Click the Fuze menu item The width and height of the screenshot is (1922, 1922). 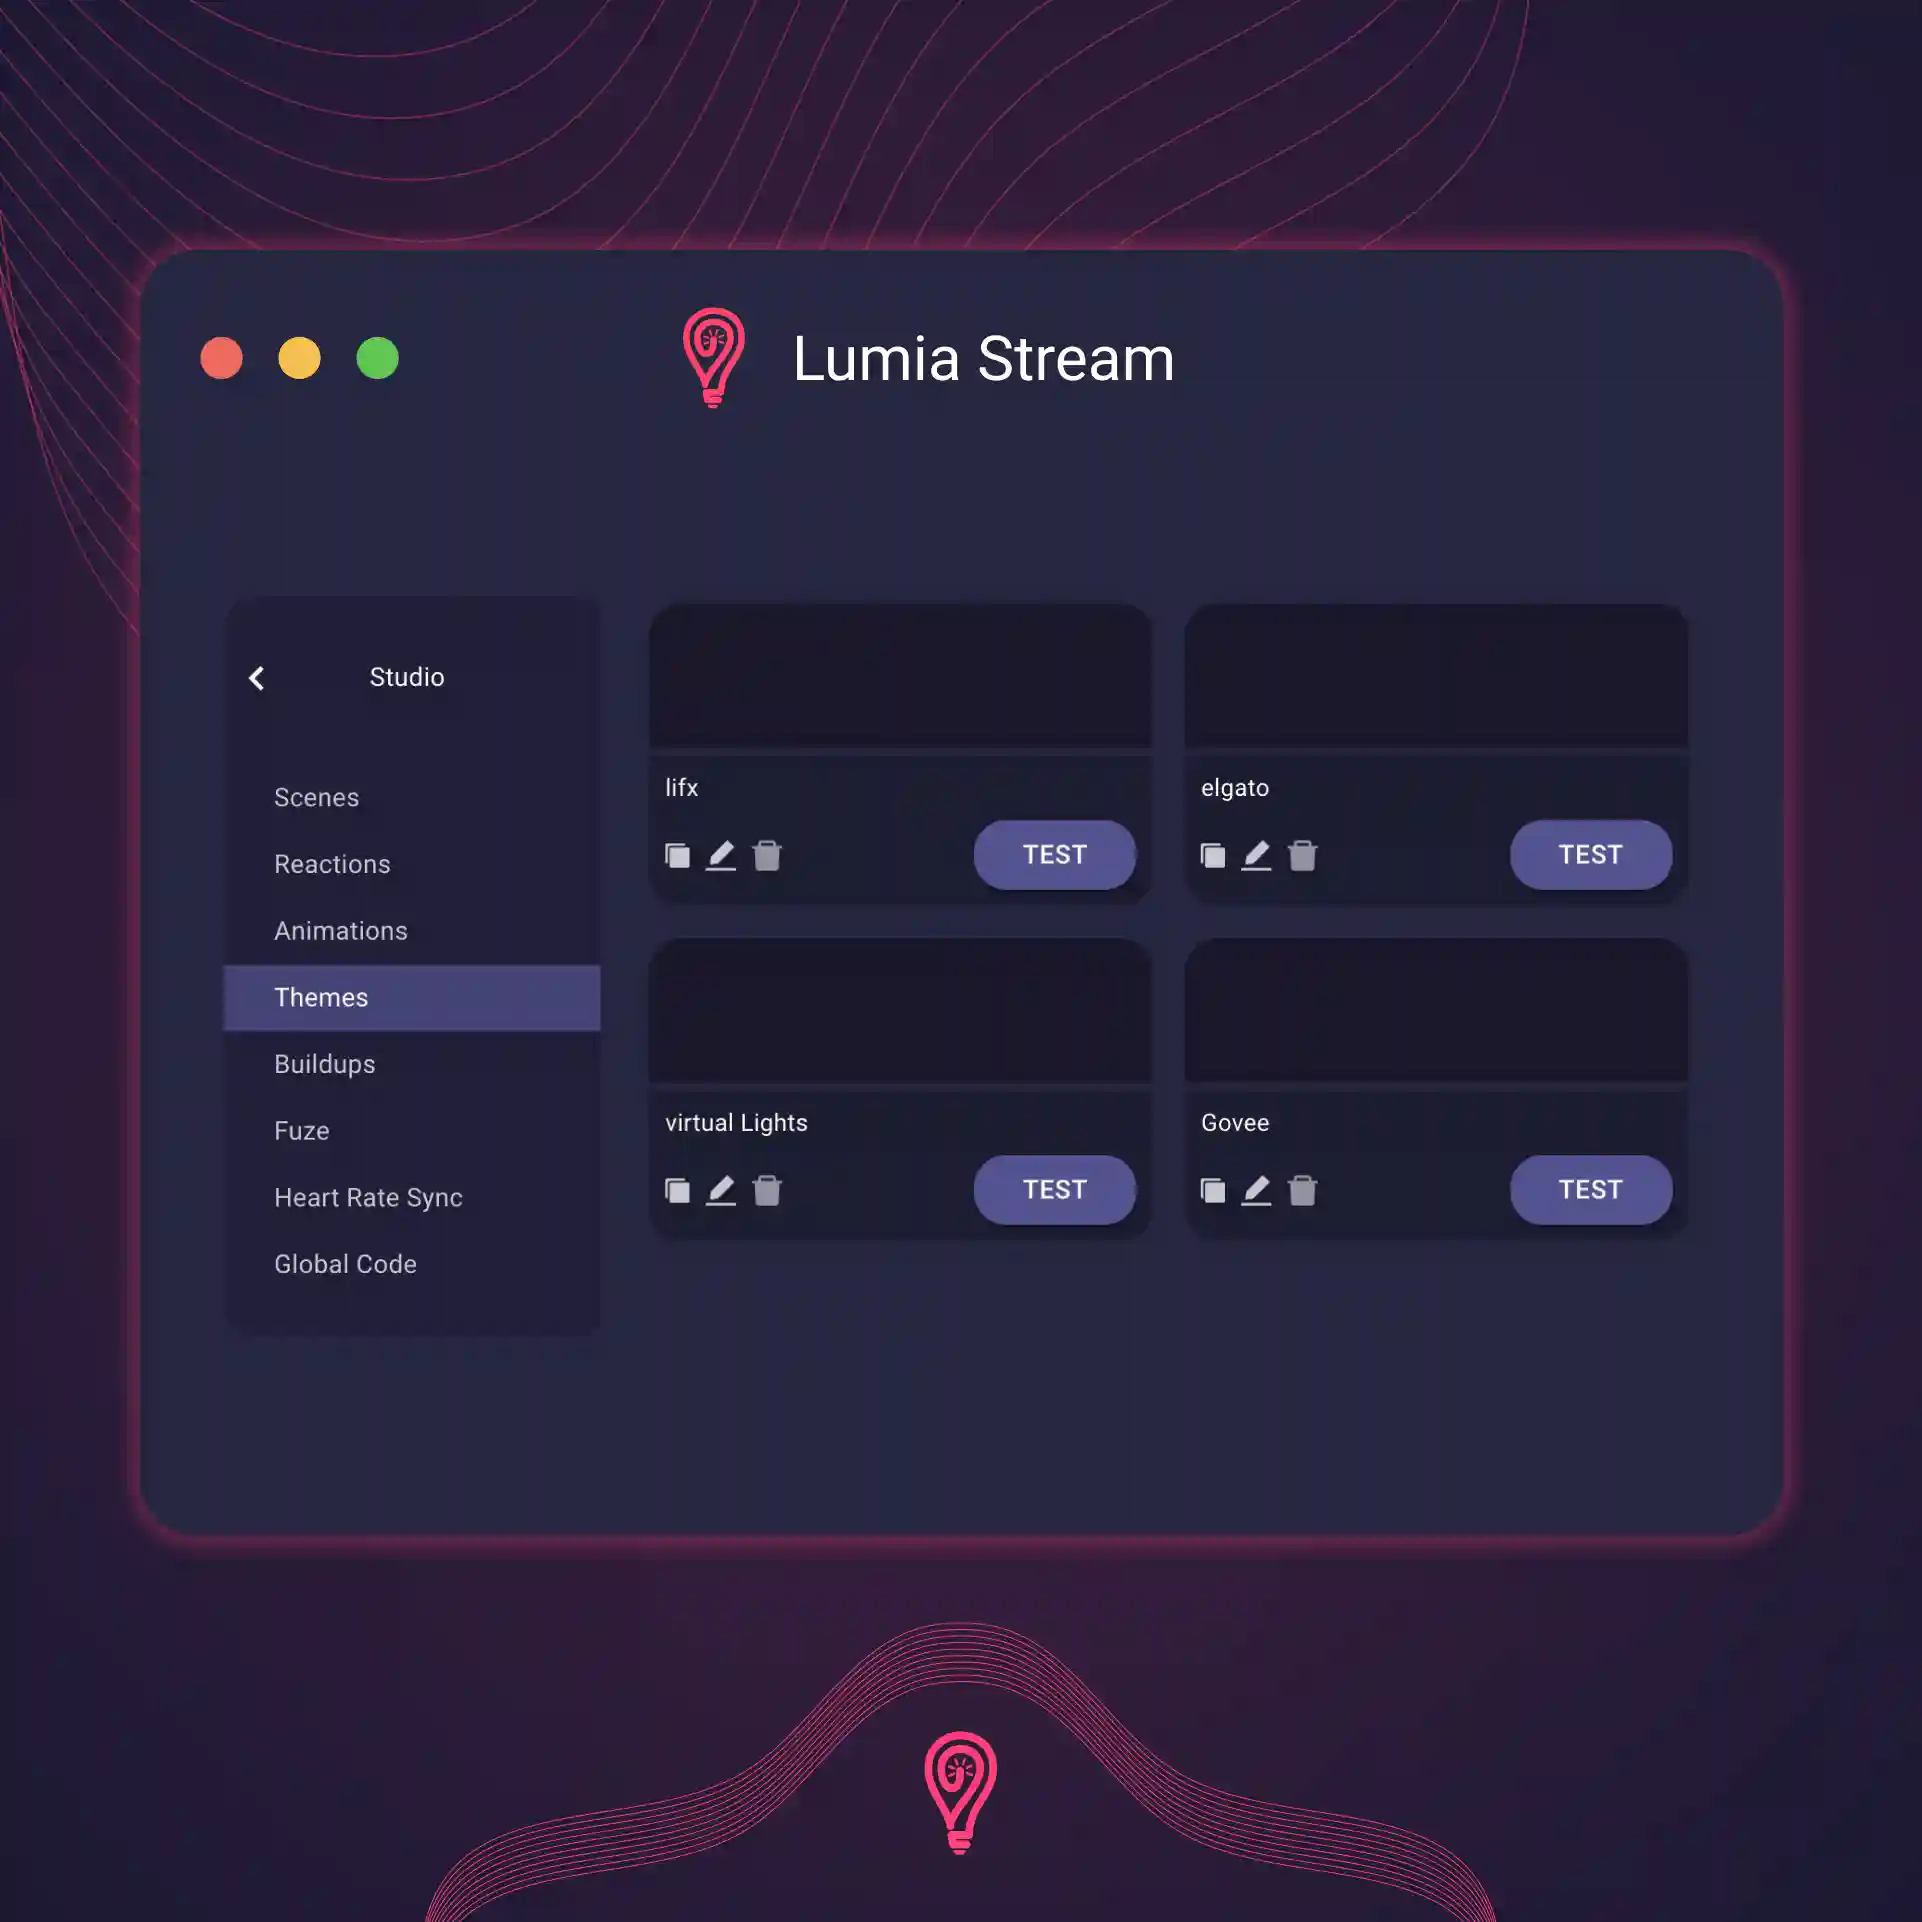point(301,1130)
